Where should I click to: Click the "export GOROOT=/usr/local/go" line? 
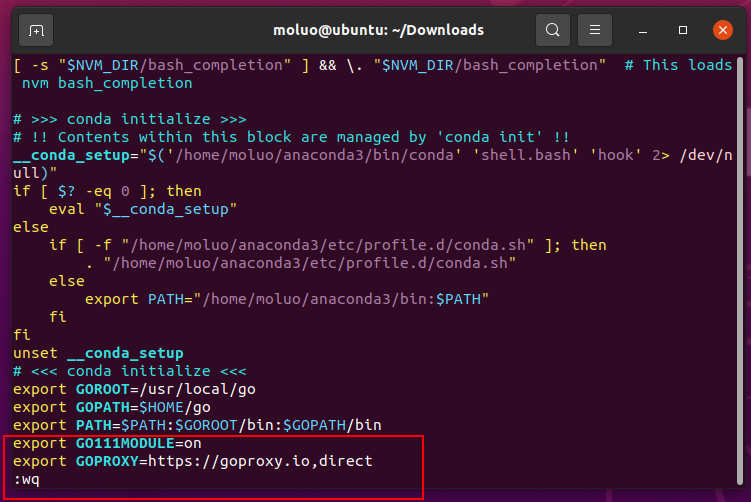135,389
